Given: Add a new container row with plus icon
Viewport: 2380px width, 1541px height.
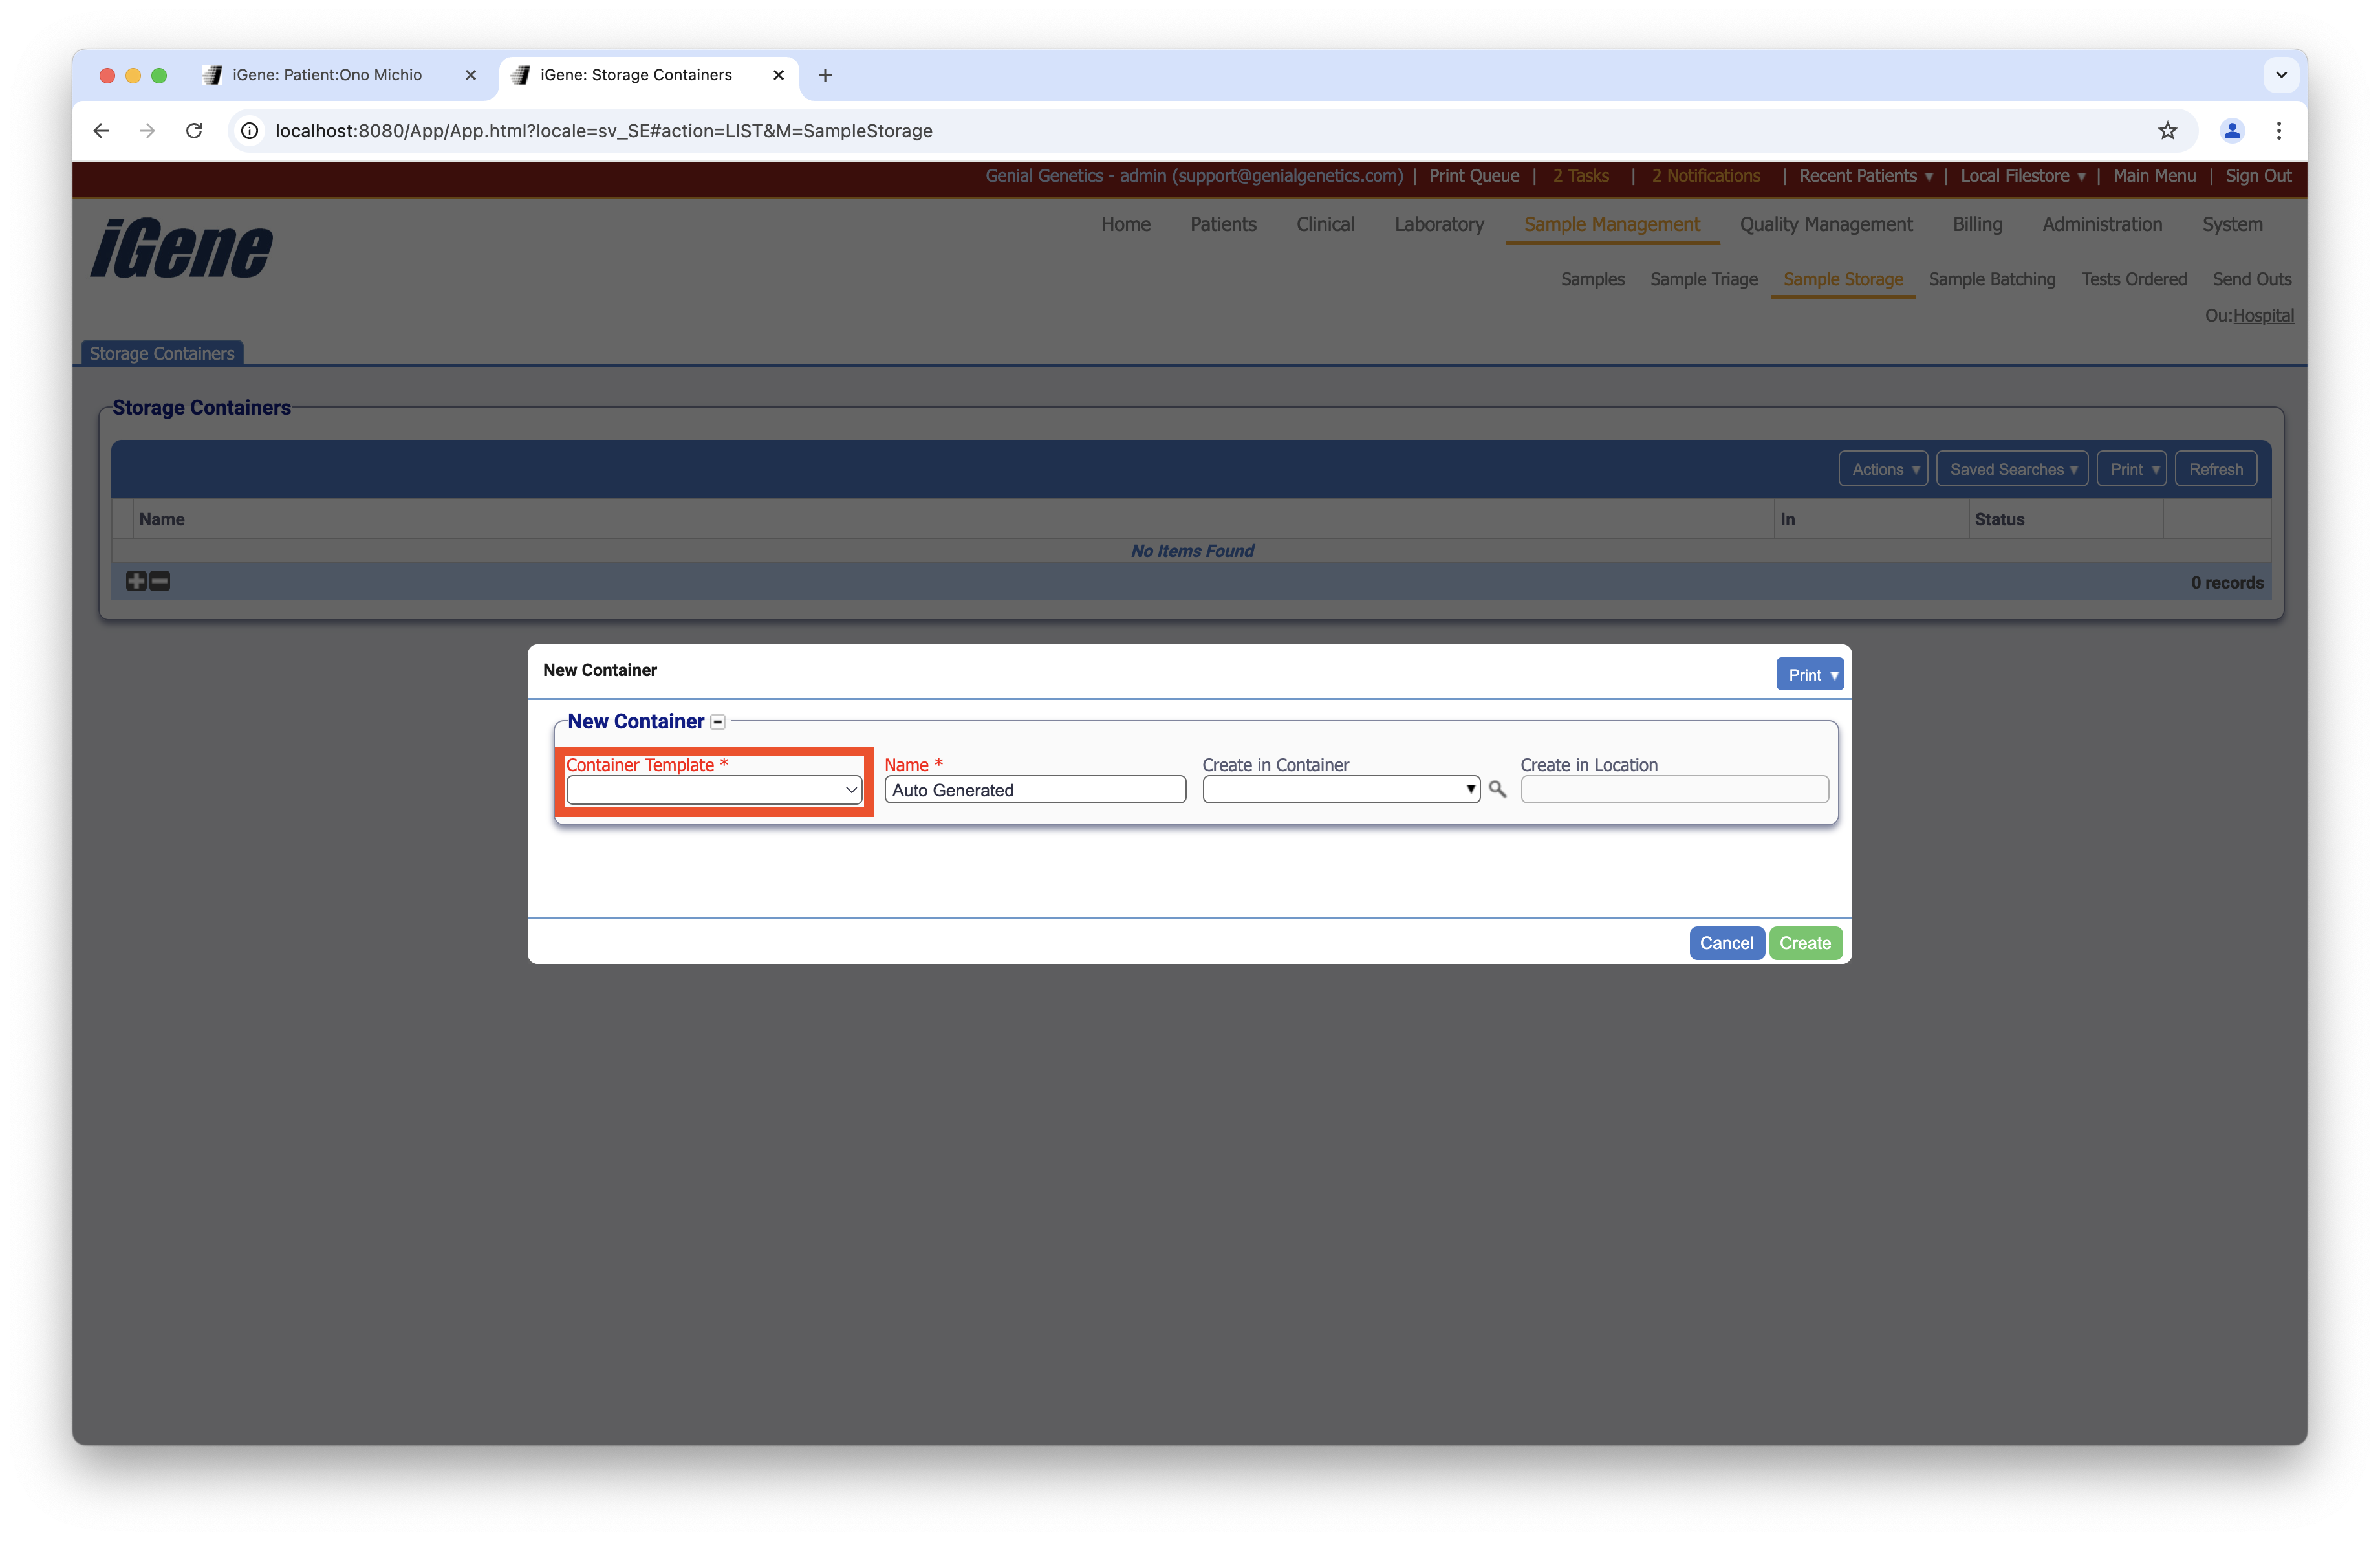Looking at the screenshot, I should pos(135,581).
